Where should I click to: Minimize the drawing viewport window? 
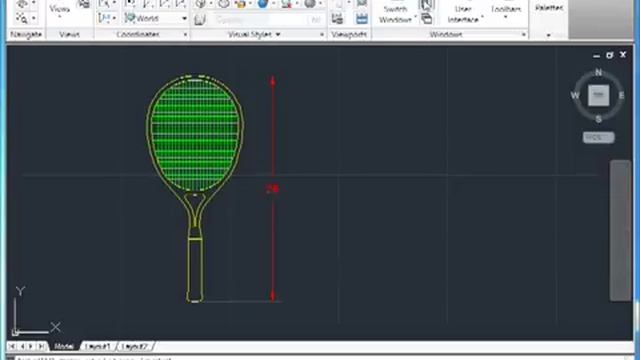tap(596, 56)
